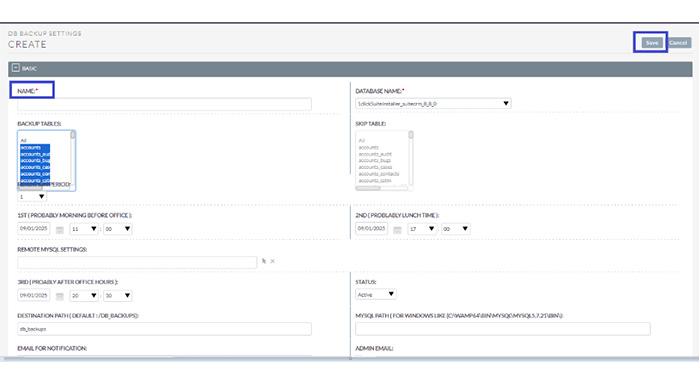Select 'accounts_cases' in Skip Table list
This screenshot has width=700, height=384.
click(375, 167)
